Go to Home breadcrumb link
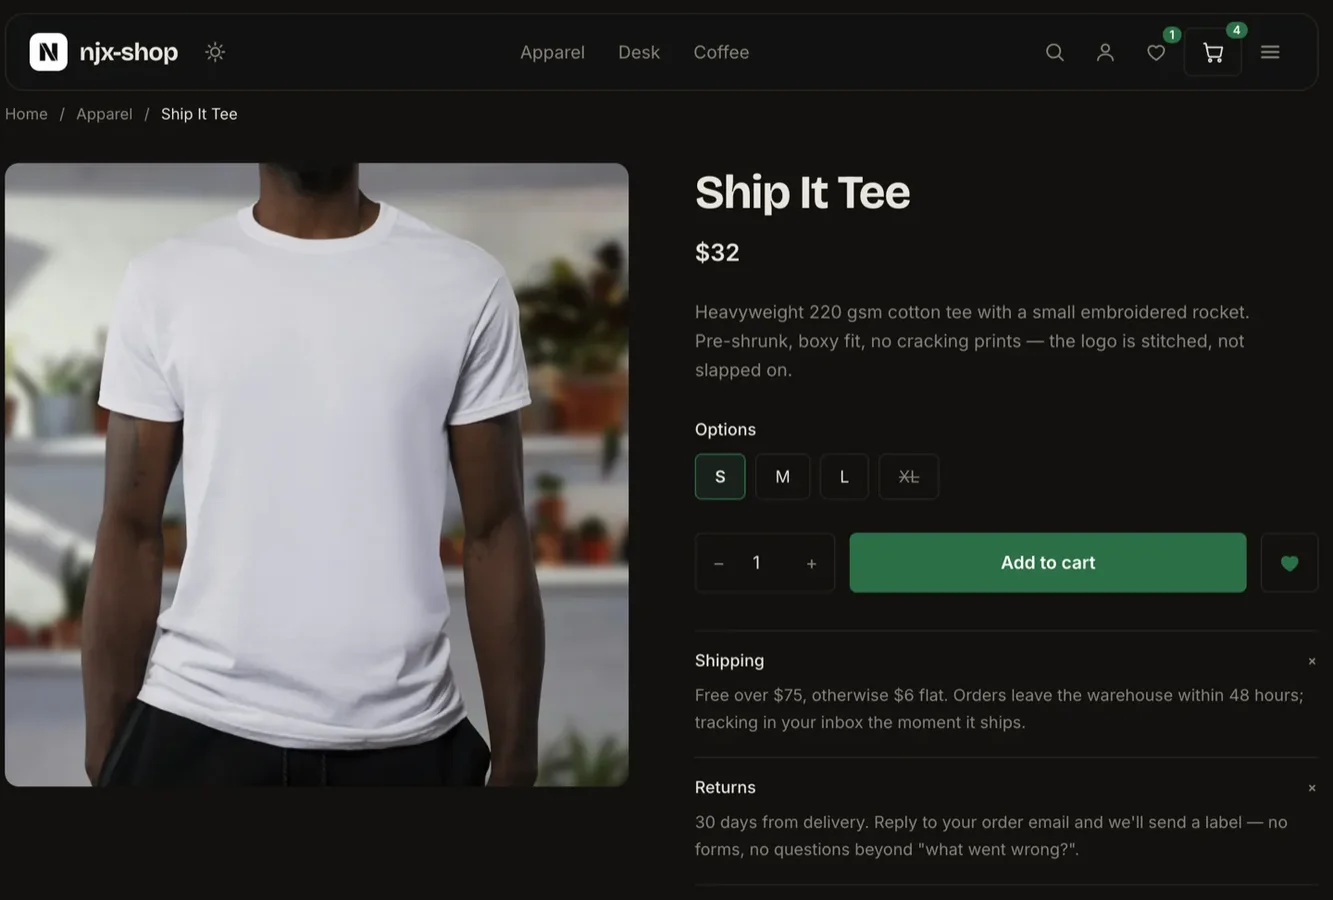Screen dimensions: 1333x900 click(x=26, y=114)
